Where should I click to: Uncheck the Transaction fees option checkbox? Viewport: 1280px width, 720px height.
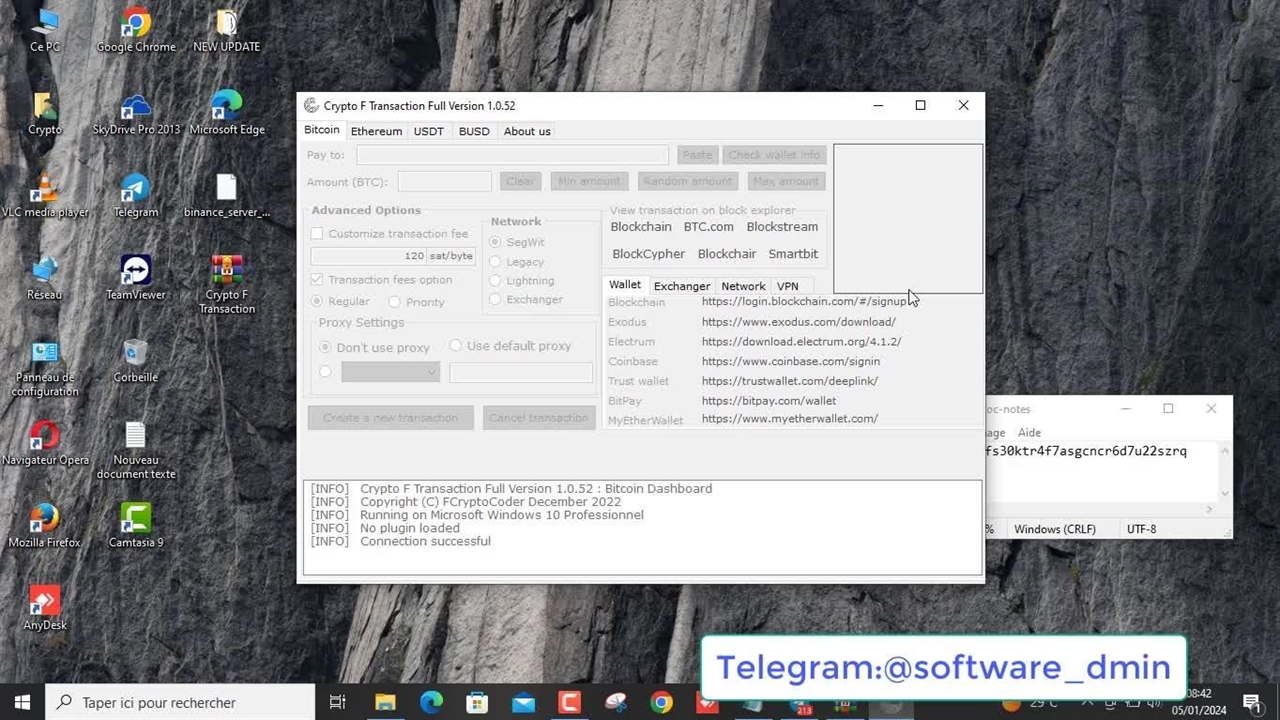tap(317, 280)
